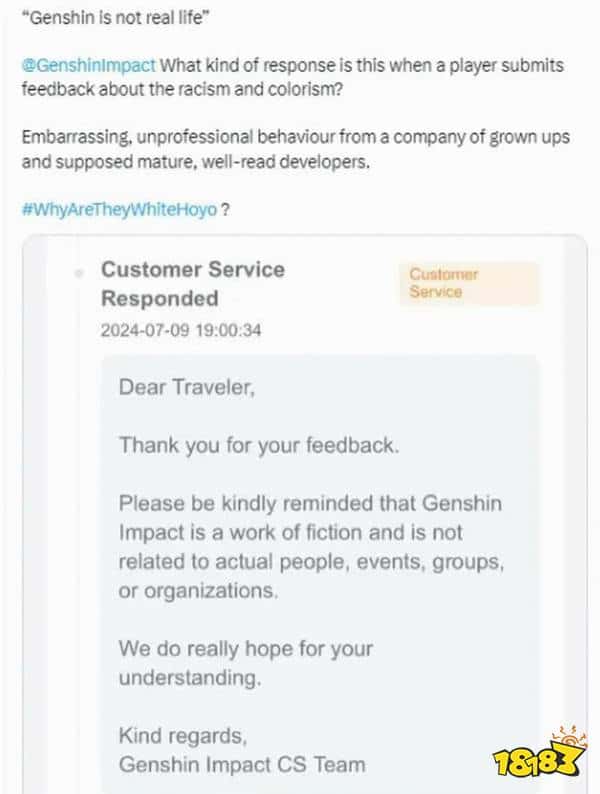Click the "Thank you for your feedback." line

coord(259,445)
